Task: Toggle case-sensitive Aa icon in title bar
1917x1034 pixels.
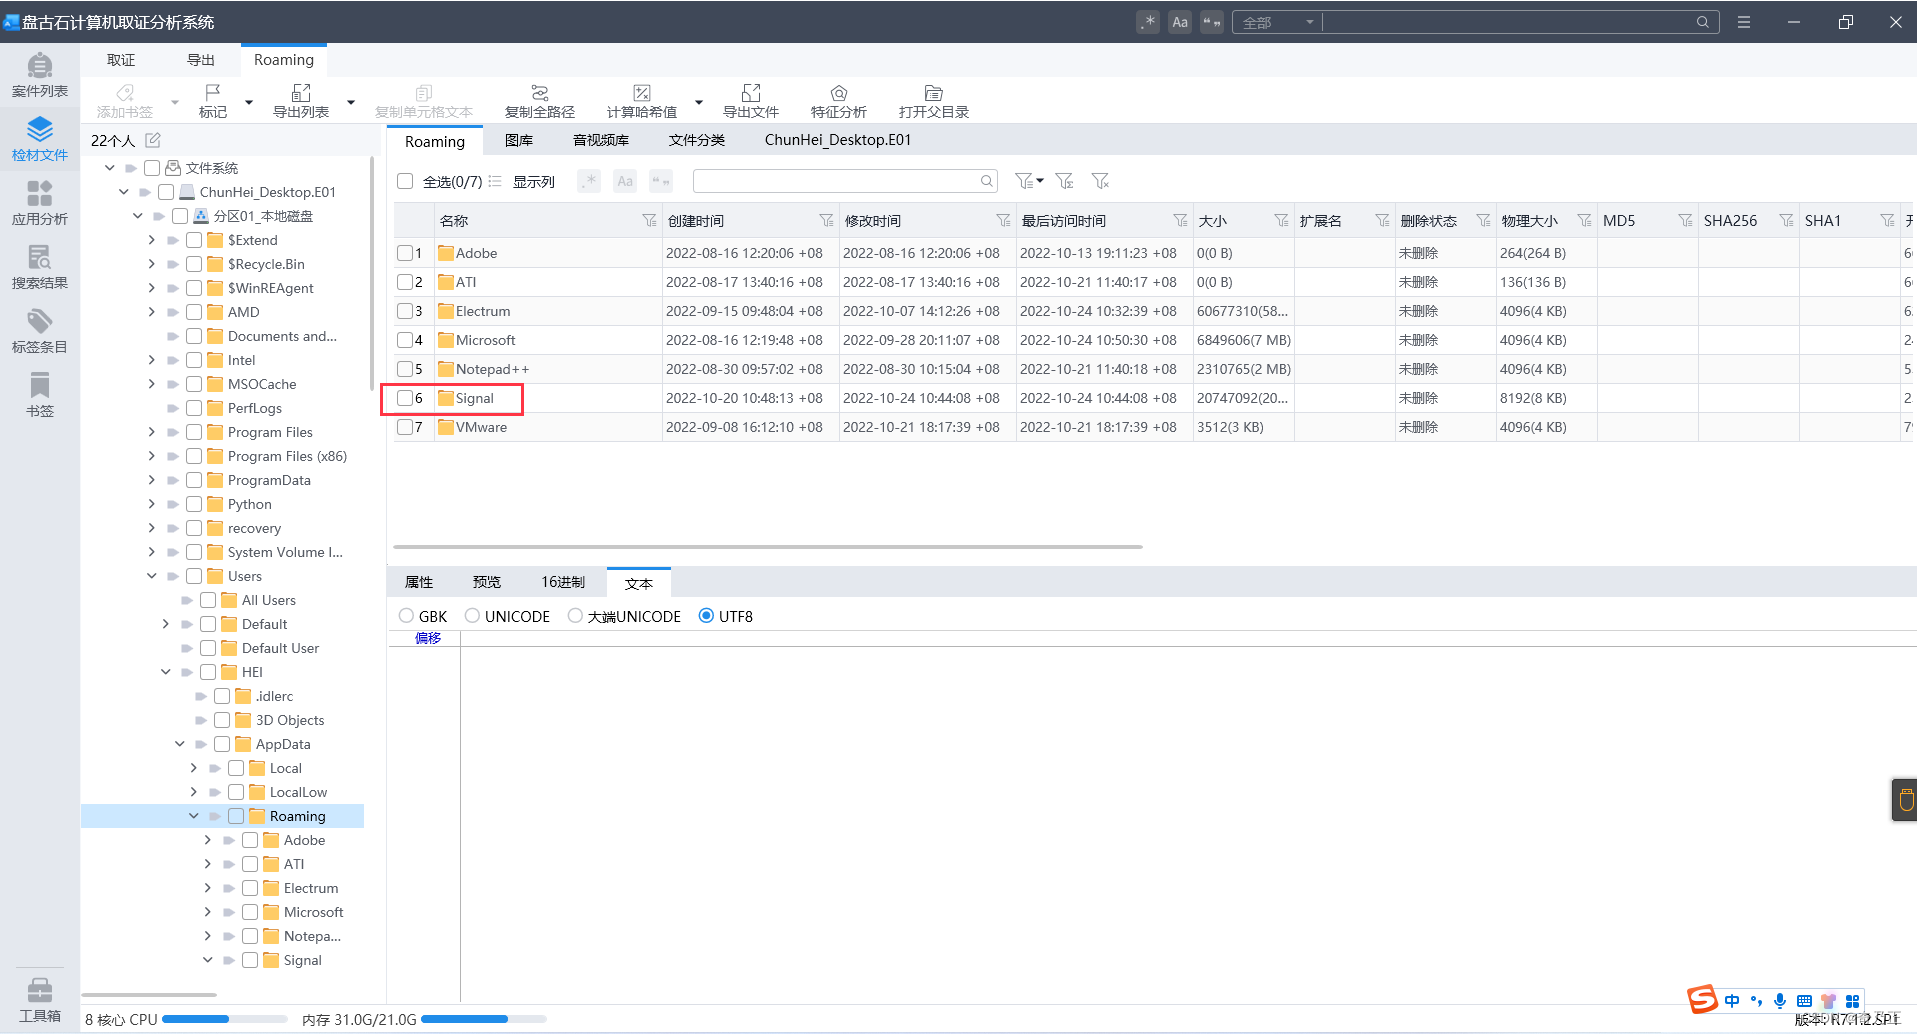Action: pyautogui.click(x=1180, y=22)
